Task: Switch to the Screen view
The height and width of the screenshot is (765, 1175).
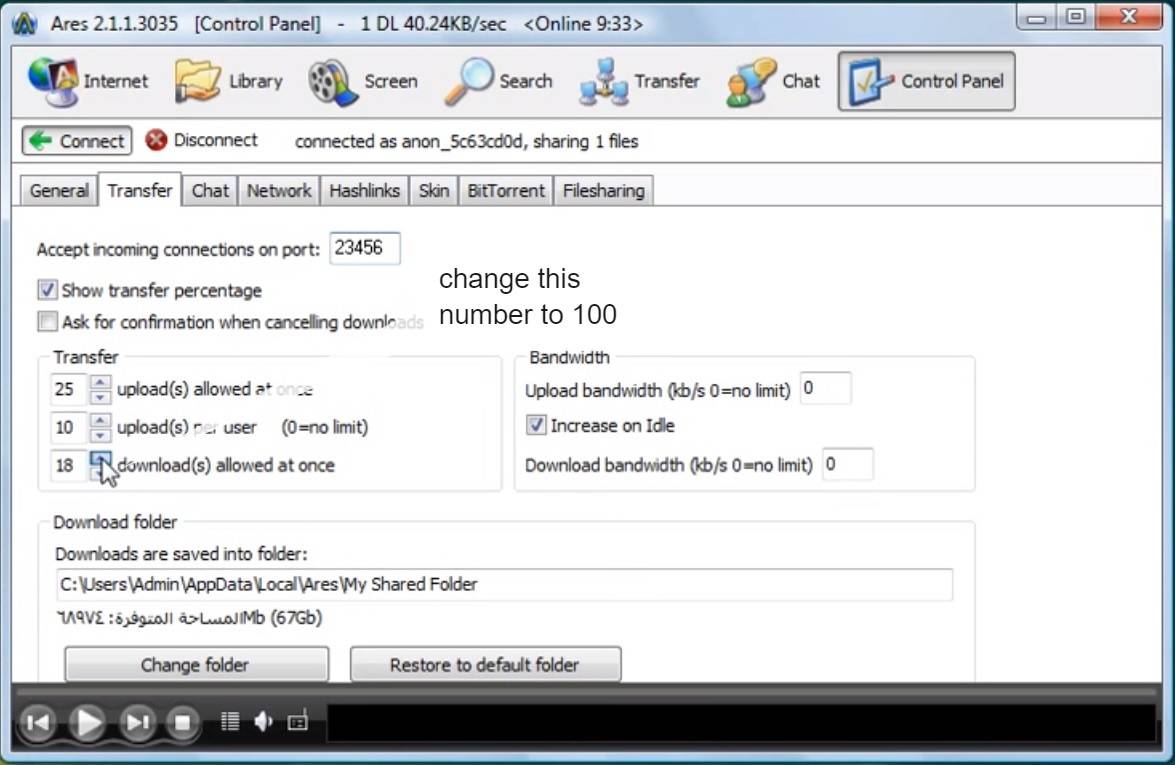Action: tap(363, 81)
